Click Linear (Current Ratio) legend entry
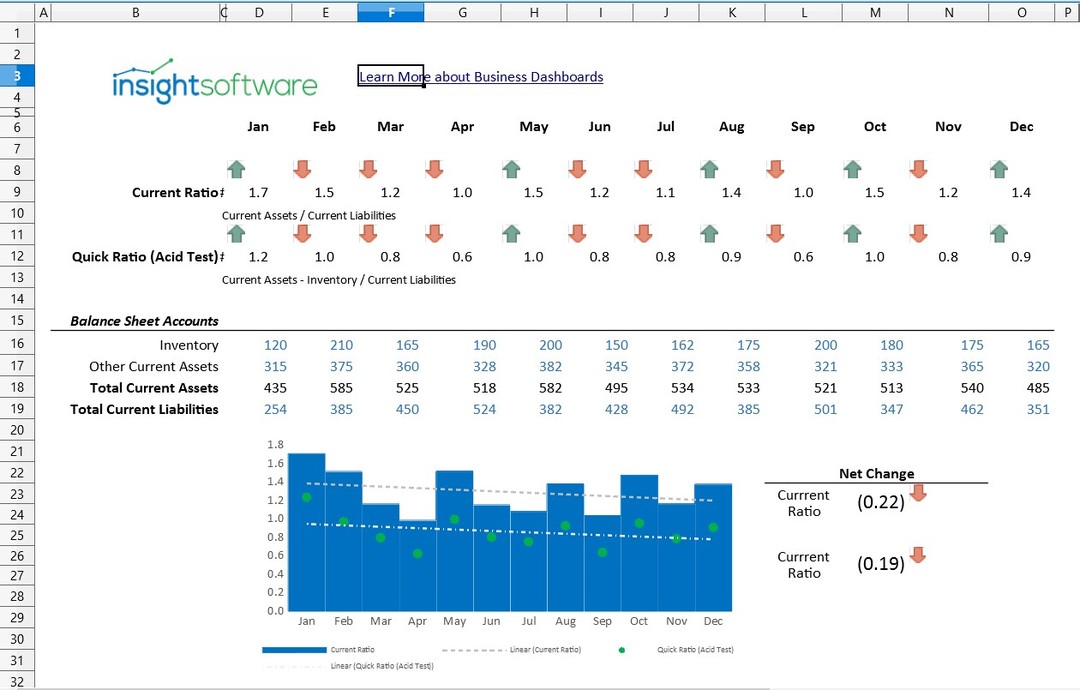 click(545, 650)
